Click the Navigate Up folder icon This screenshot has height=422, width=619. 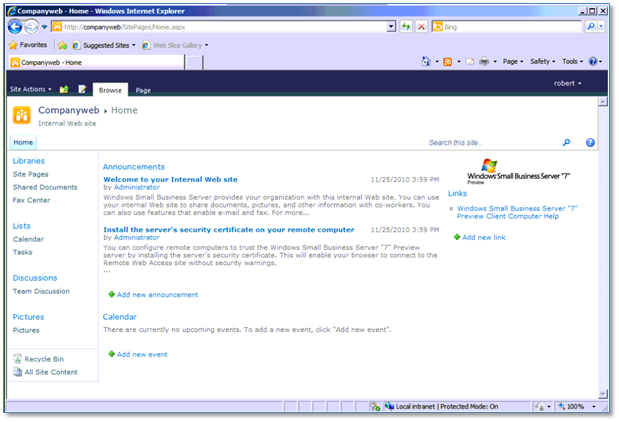[x=64, y=90]
